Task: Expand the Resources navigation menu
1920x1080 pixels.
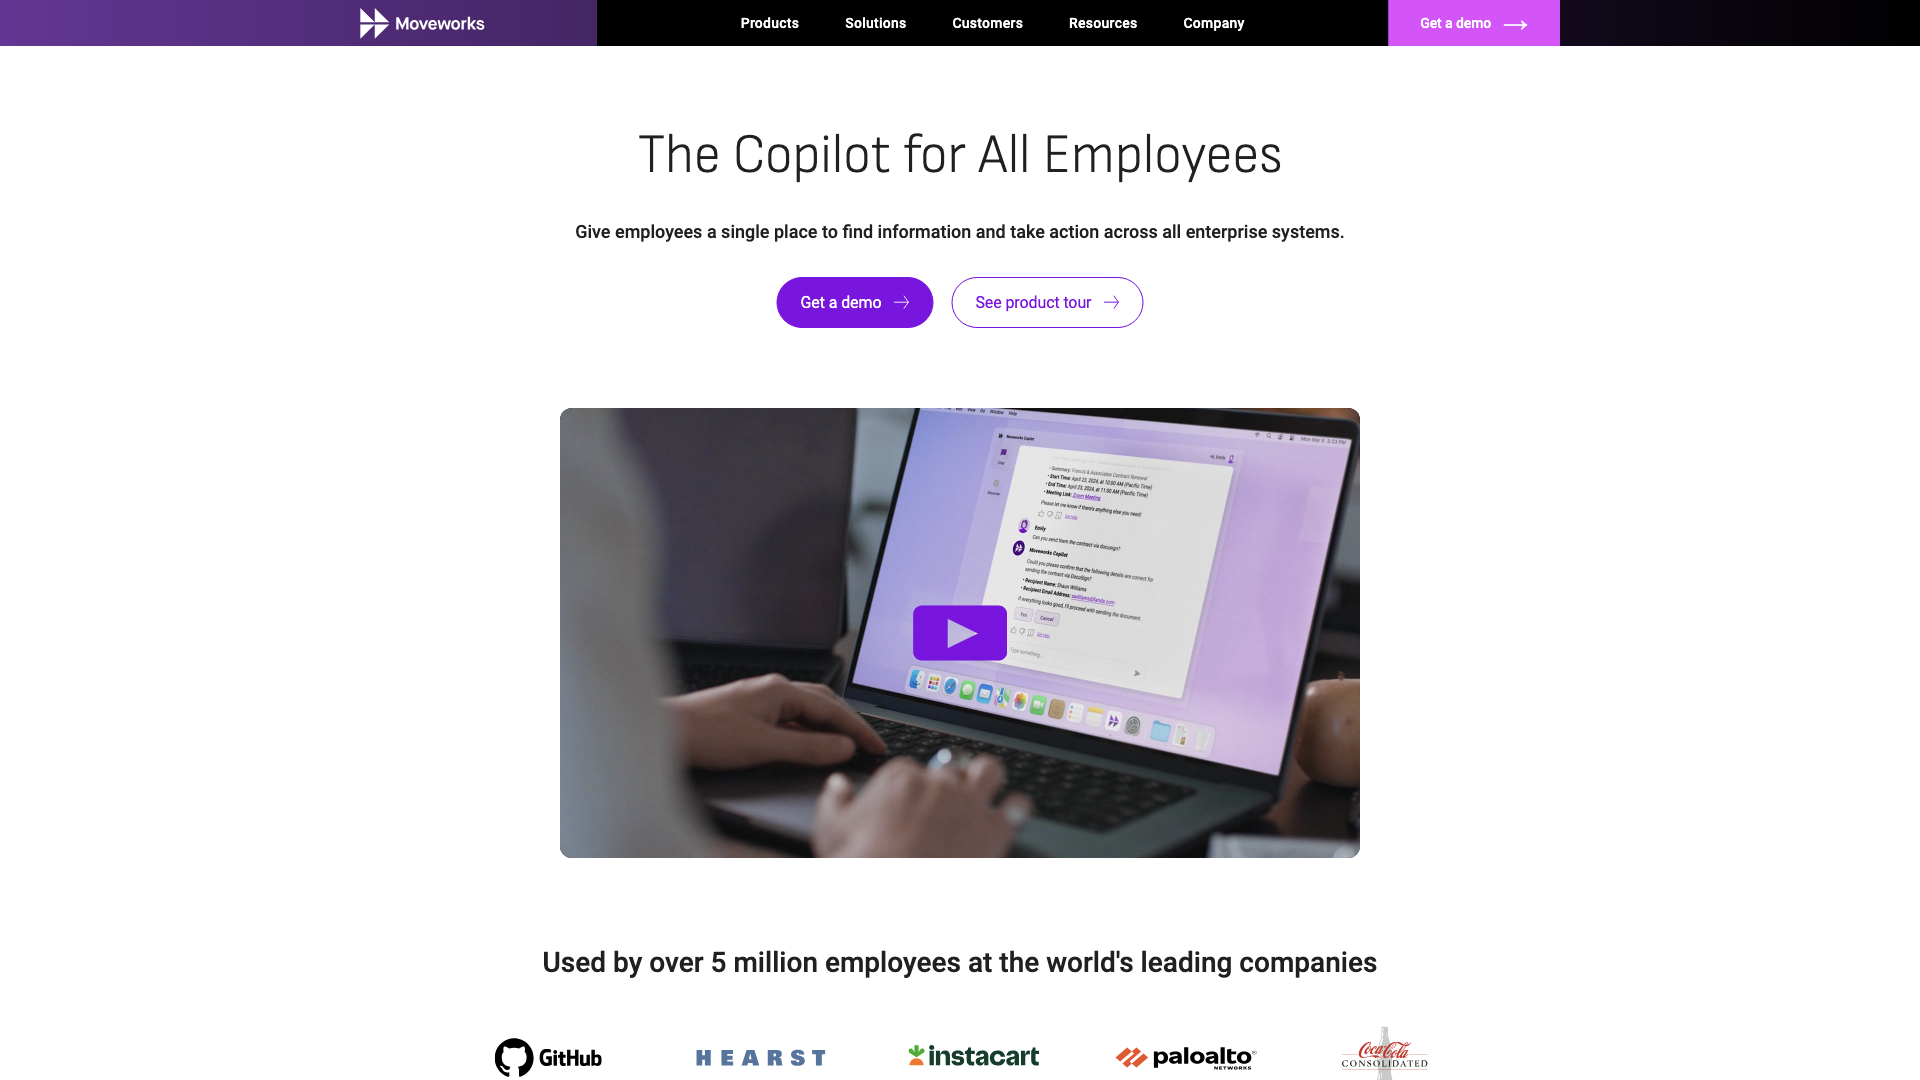Action: (x=1102, y=22)
